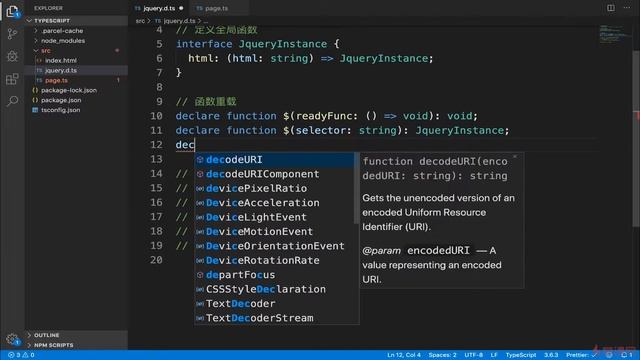Click TypeScript version 3.6.3
Screen dimensions: 640x360
[x=551, y=355]
